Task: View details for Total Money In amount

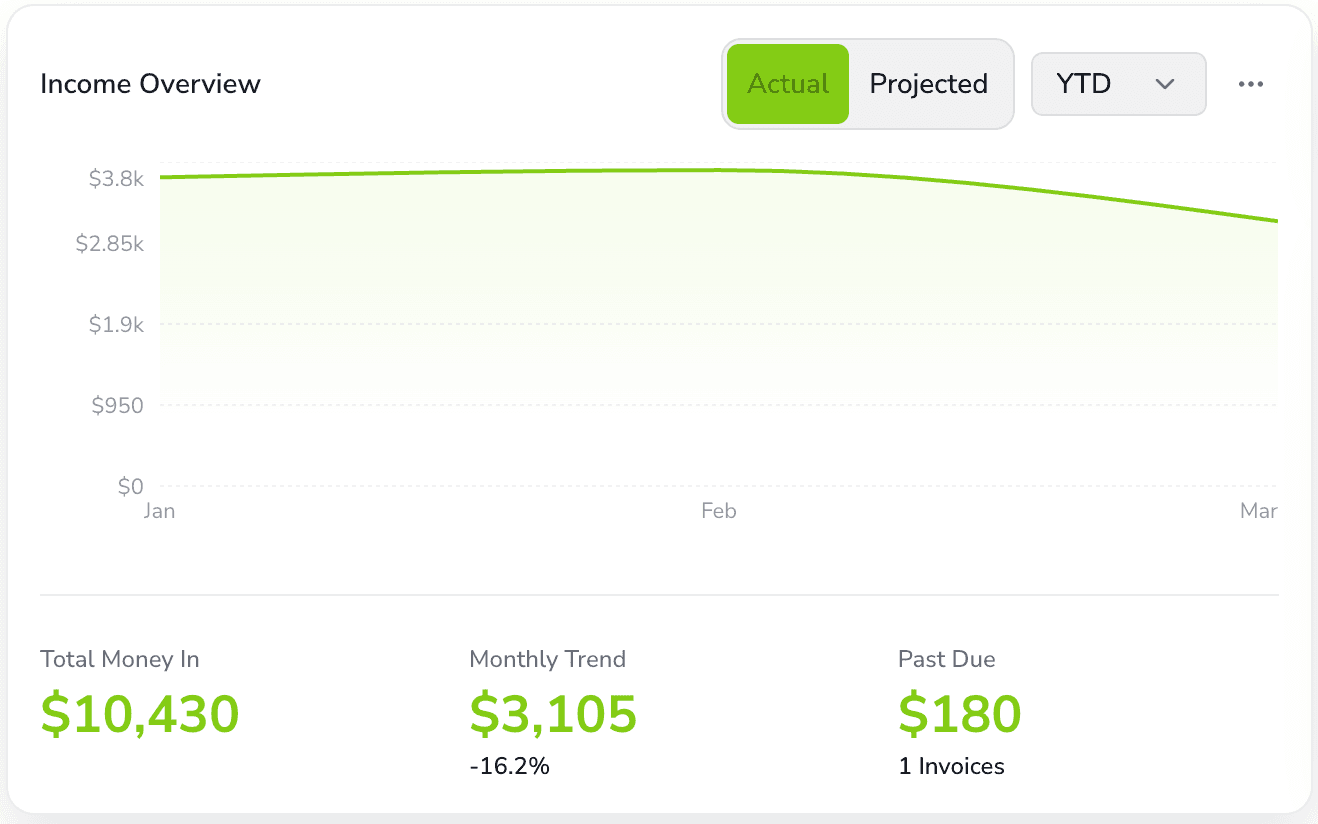Action: (x=139, y=713)
